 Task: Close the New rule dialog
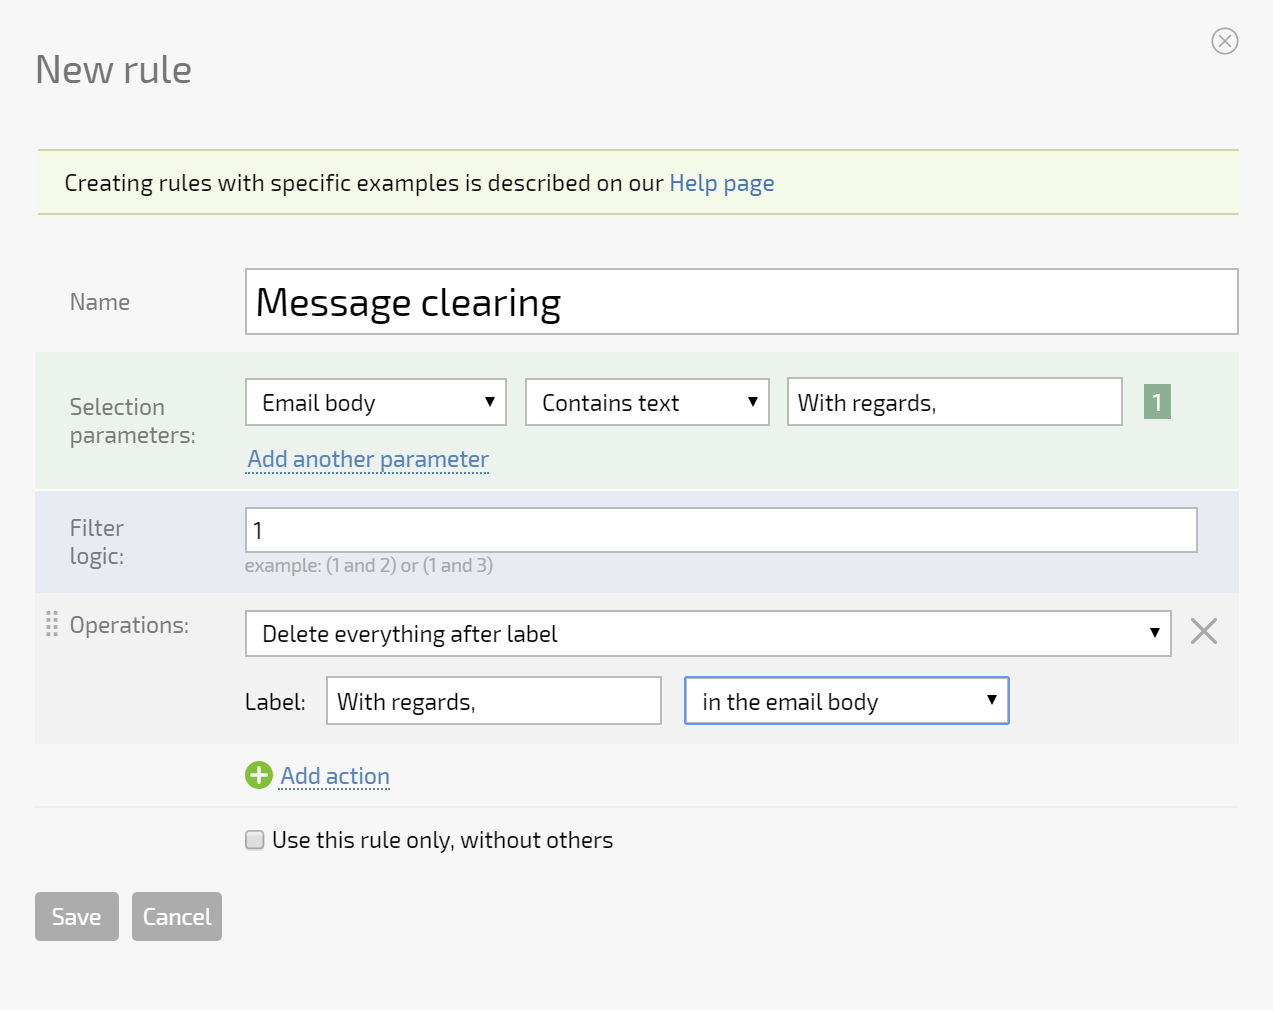[x=1225, y=41]
